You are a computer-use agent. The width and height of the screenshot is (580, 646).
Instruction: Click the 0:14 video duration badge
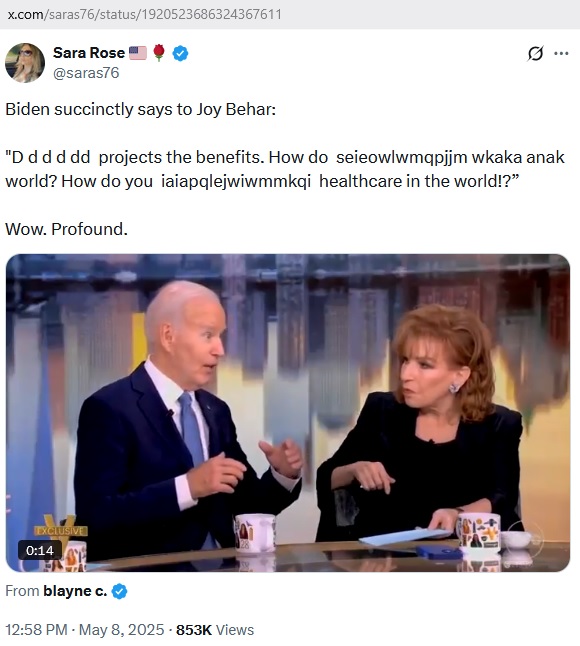pyautogui.click(x=40, y=550)
